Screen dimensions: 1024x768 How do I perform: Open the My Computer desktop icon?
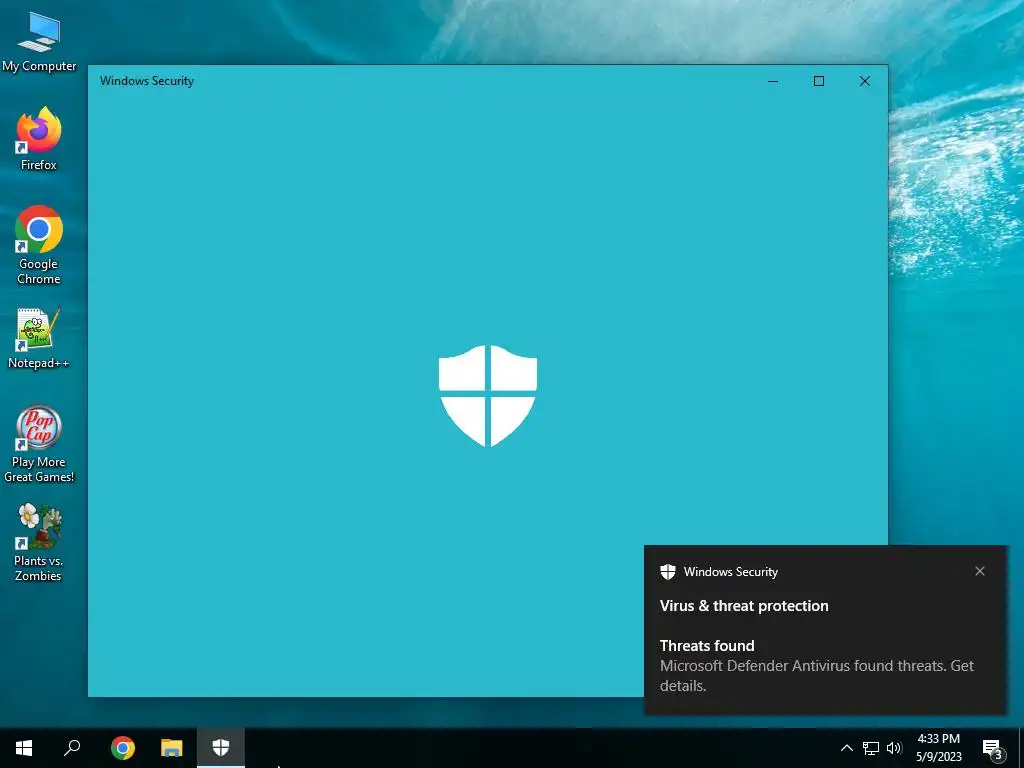coord(39,42)
